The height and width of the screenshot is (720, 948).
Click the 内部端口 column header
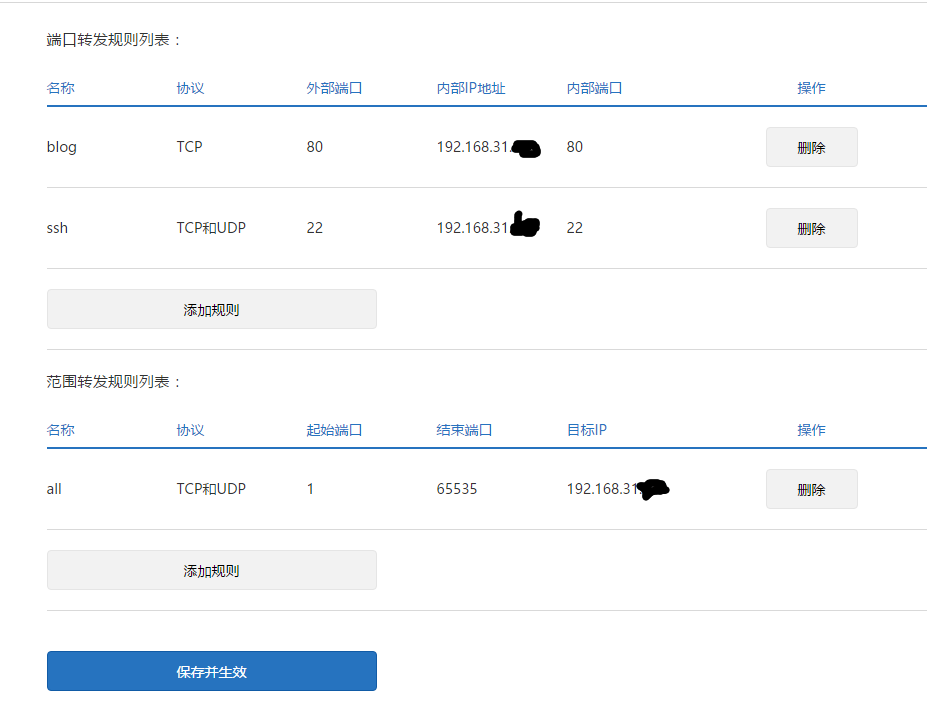pos(594,88)
